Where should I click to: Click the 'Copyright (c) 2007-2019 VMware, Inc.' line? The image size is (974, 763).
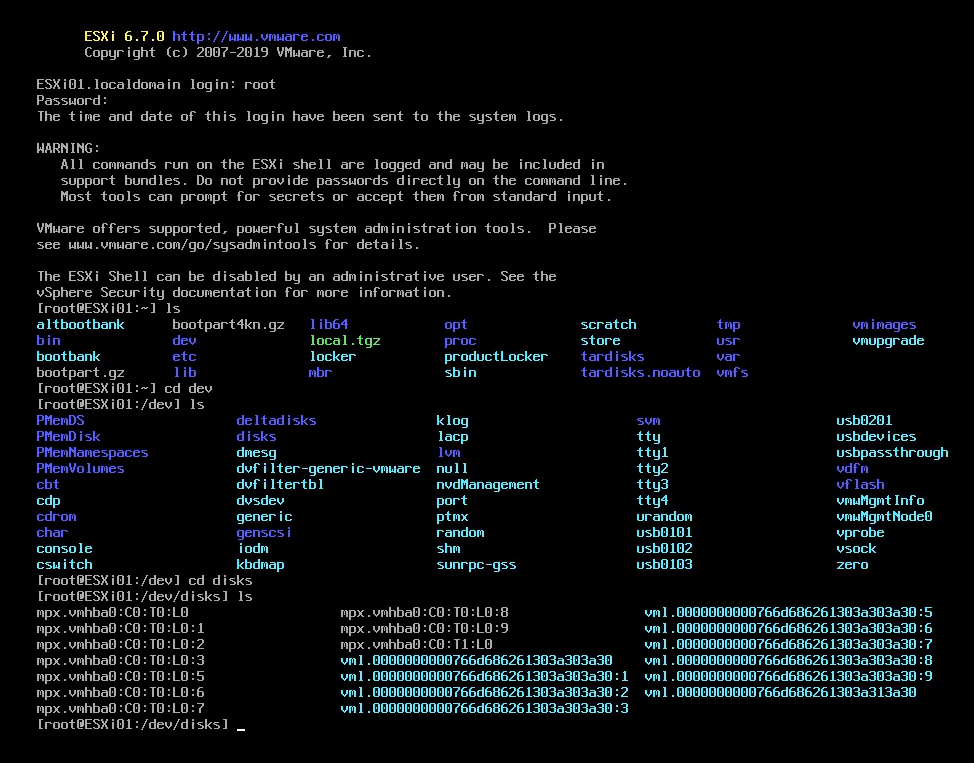click(228, 53)
